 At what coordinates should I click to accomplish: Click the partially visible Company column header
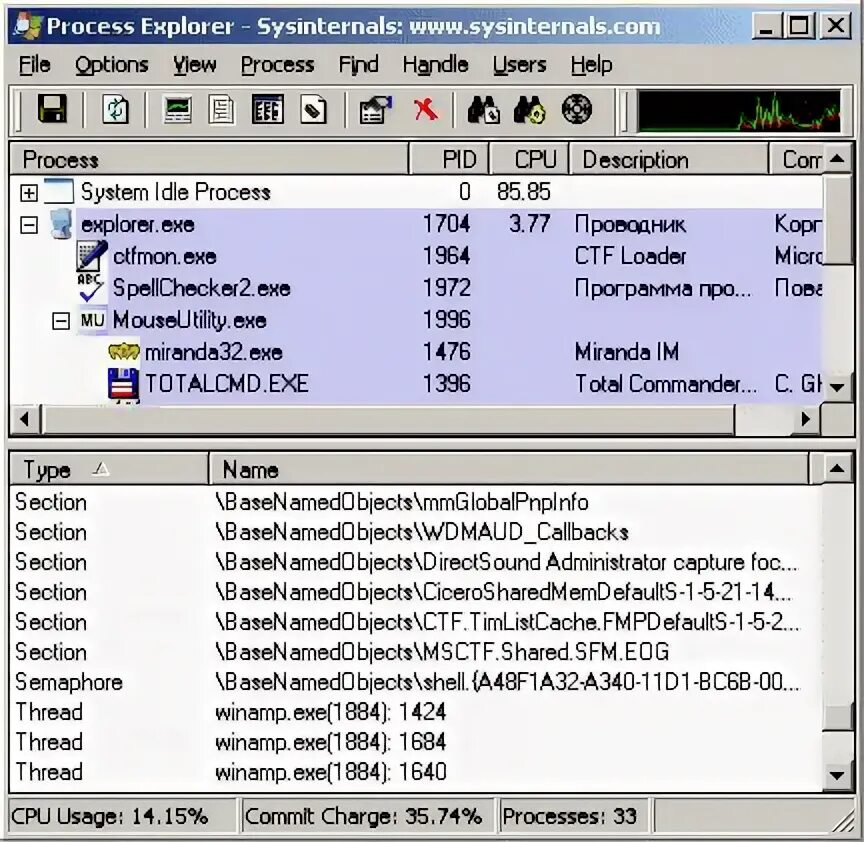coord(796,160)
